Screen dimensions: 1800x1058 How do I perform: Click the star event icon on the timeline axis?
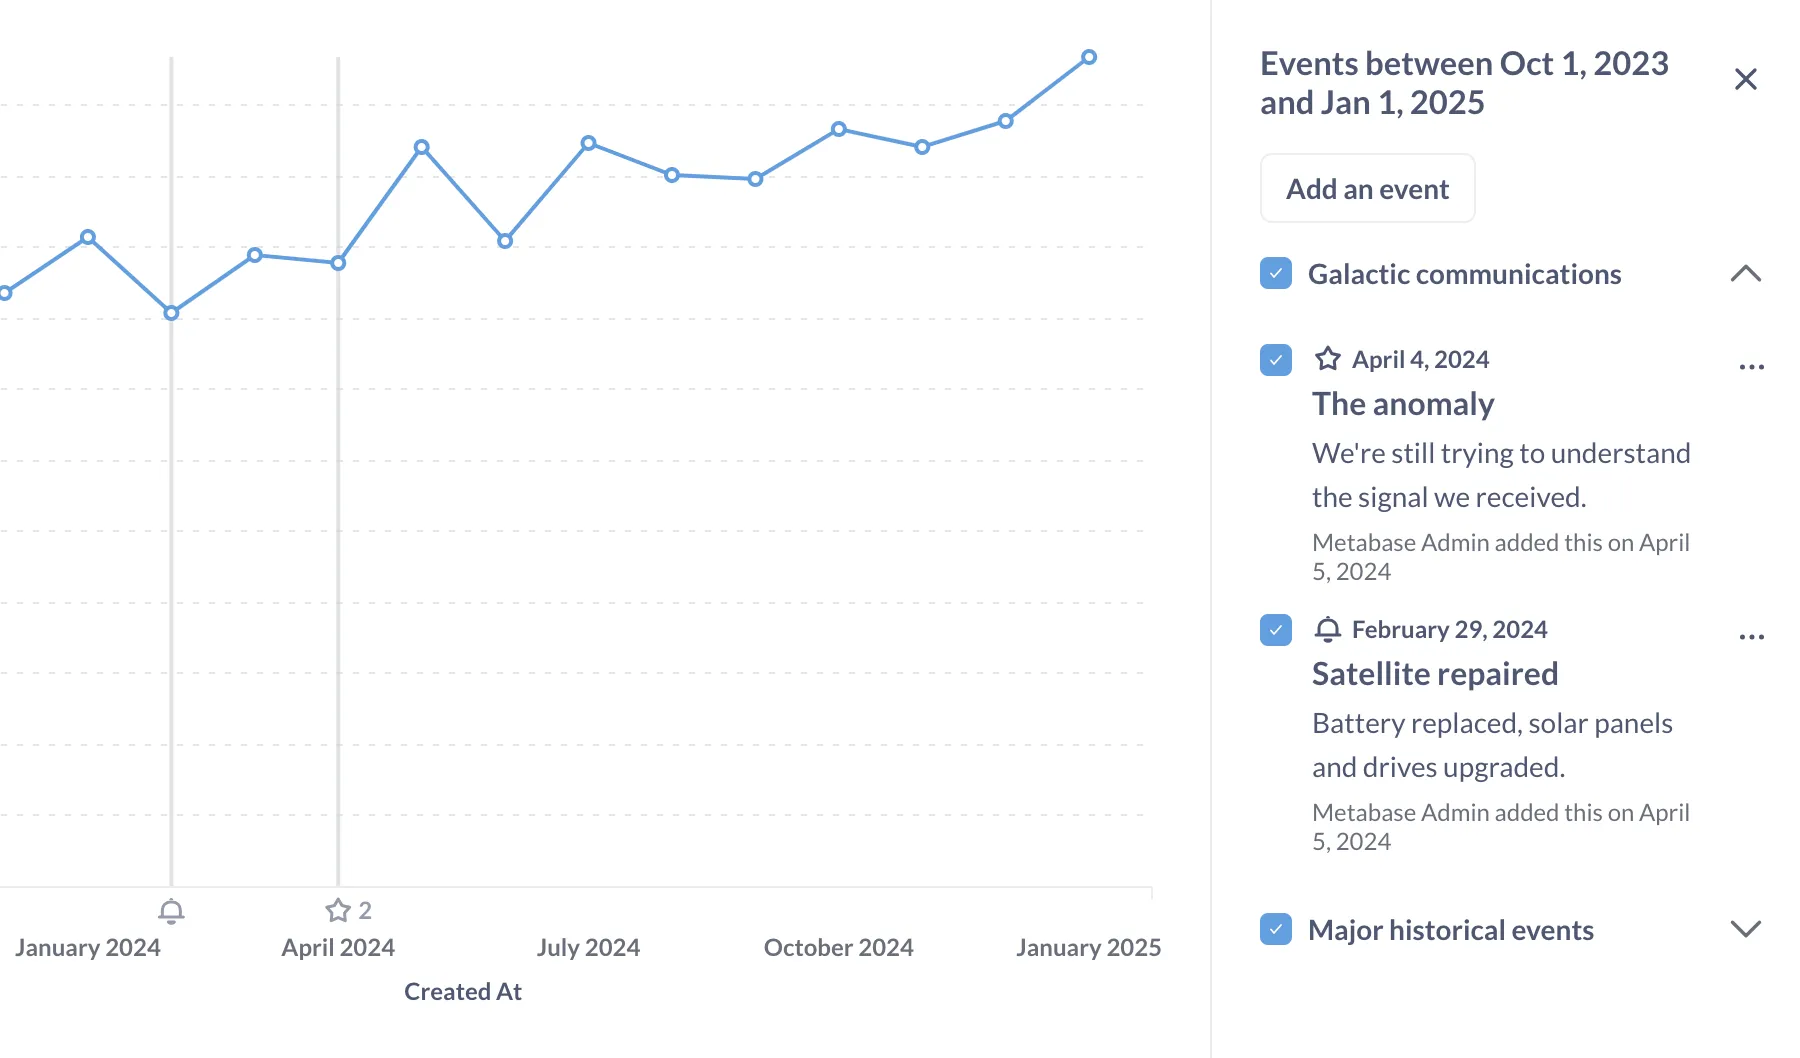pyautogui.click(x=338, y=910)
